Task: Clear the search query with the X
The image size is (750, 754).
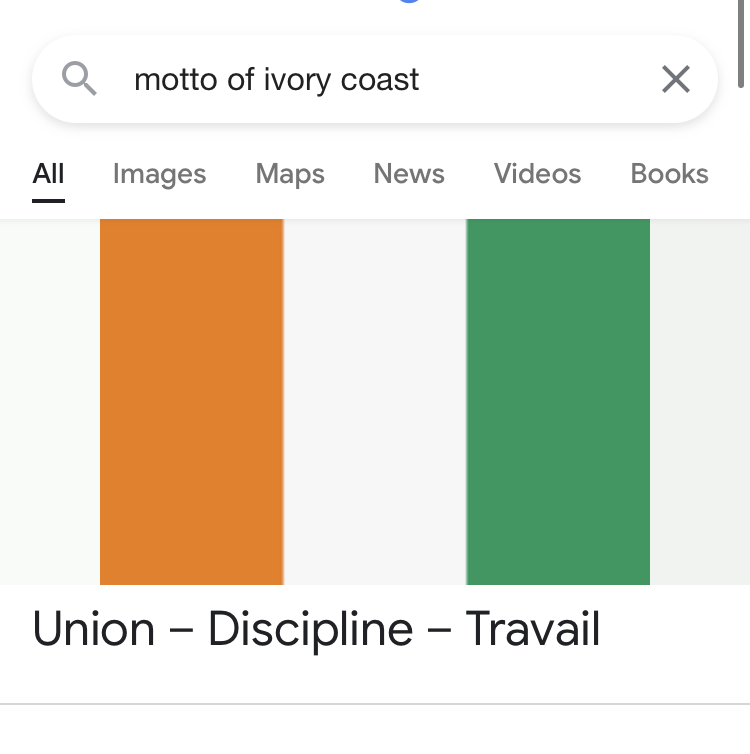Action: pos(676,79)
